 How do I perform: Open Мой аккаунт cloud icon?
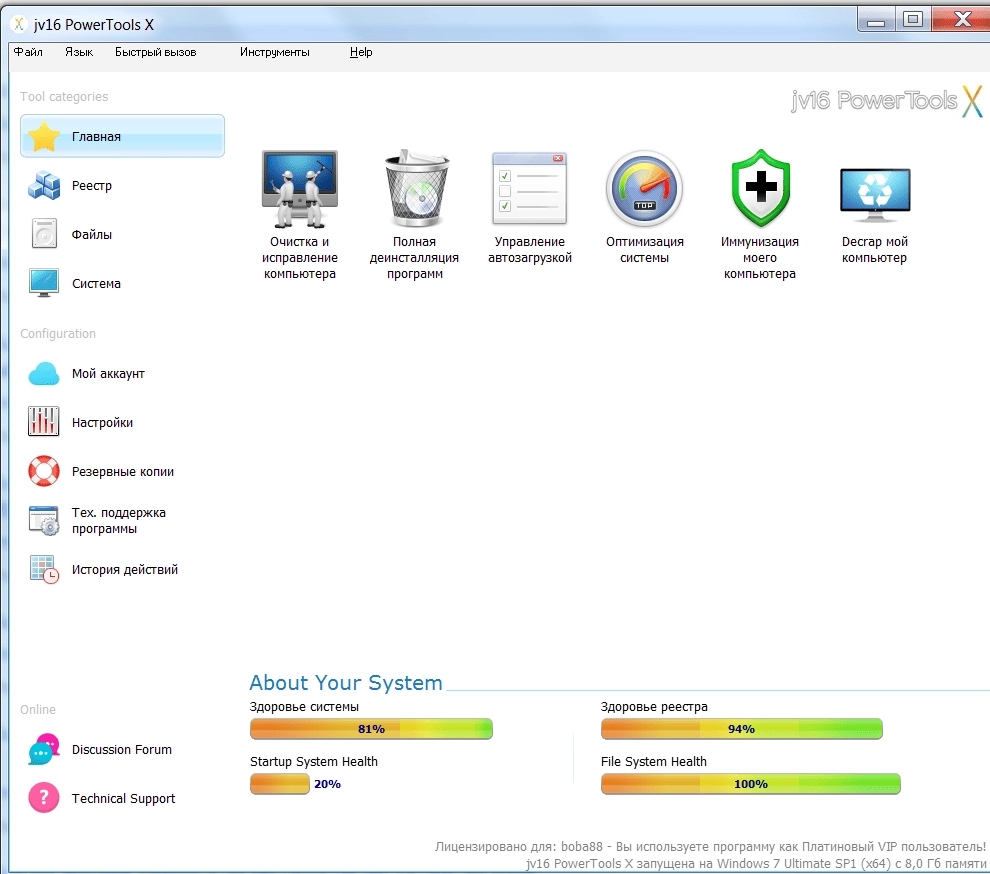click(x=44, y=373)
